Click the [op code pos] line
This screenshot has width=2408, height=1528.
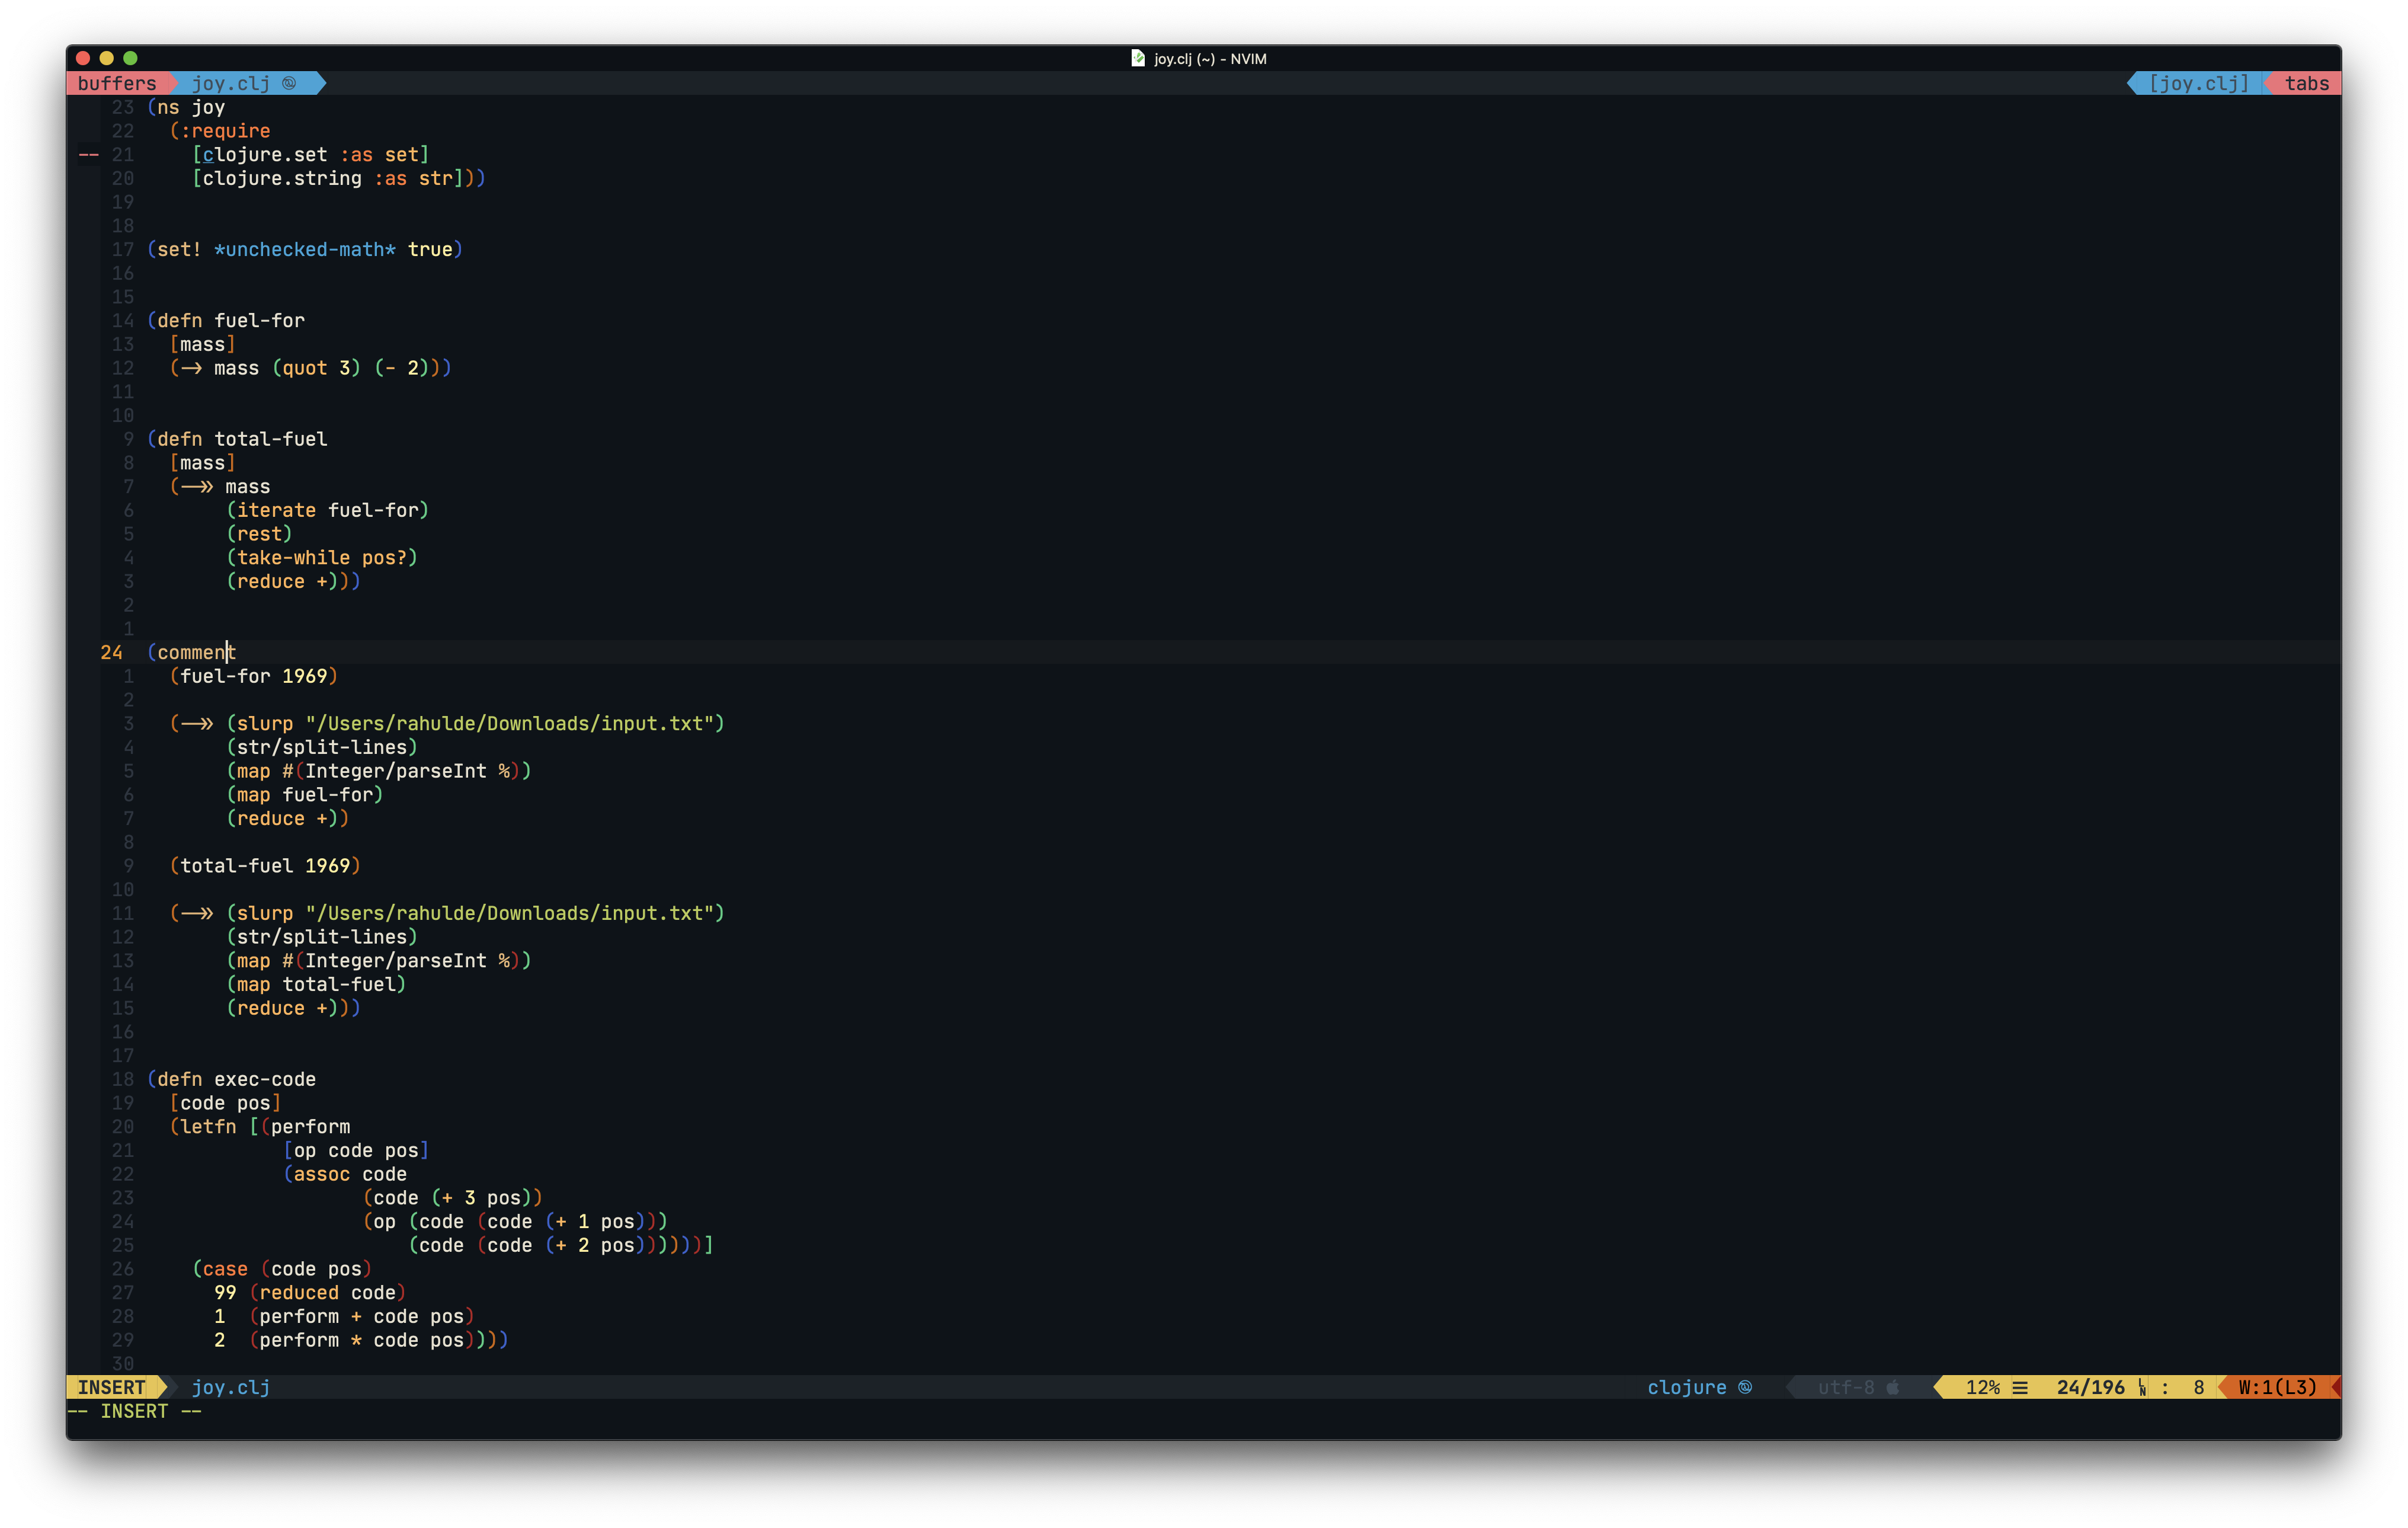356,1150
